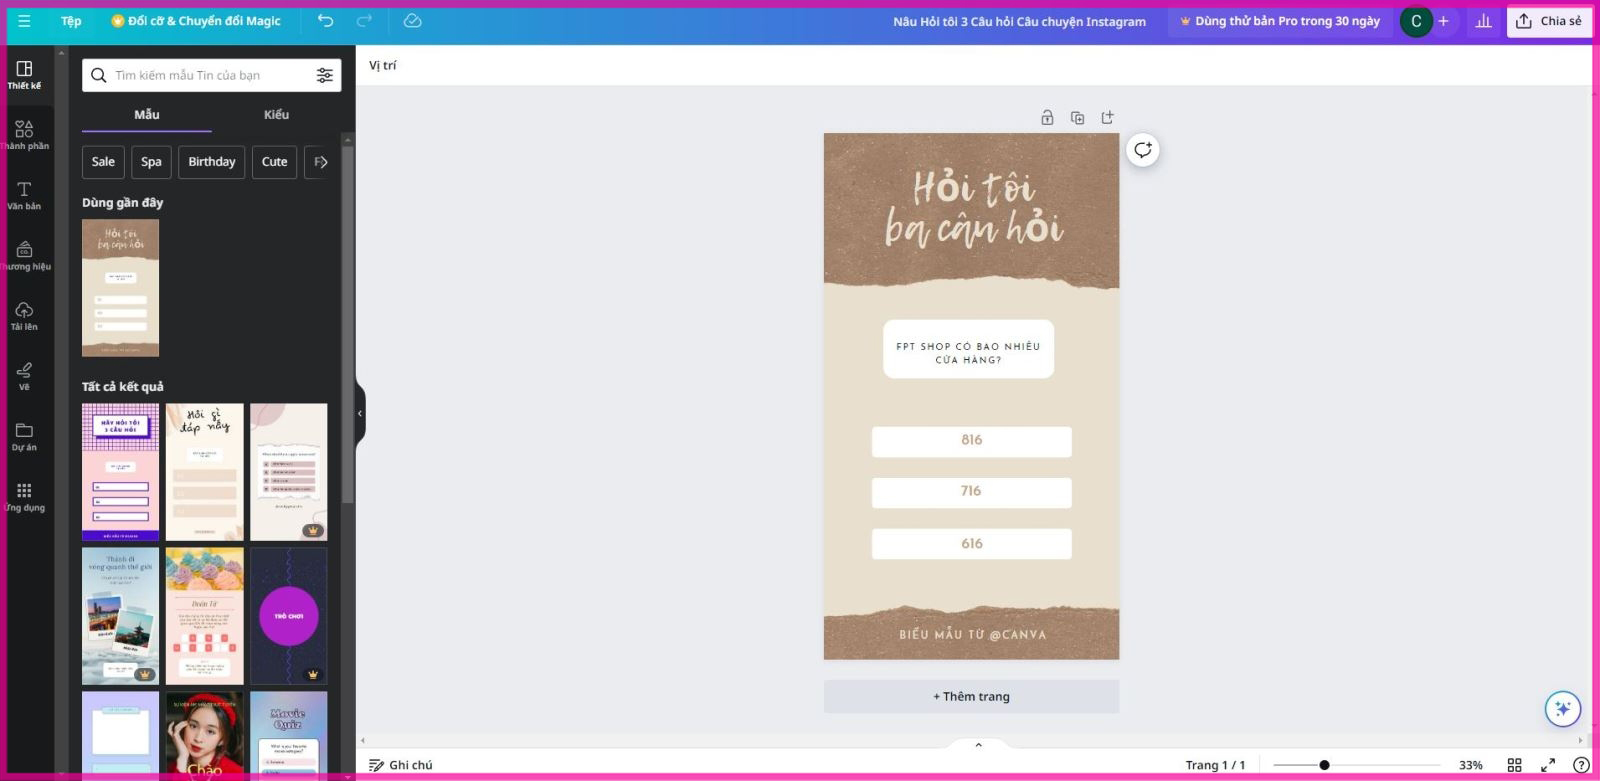The image size is (1600, 781).
Task: Click the Chia sẻ share button
Action: 1549,21
